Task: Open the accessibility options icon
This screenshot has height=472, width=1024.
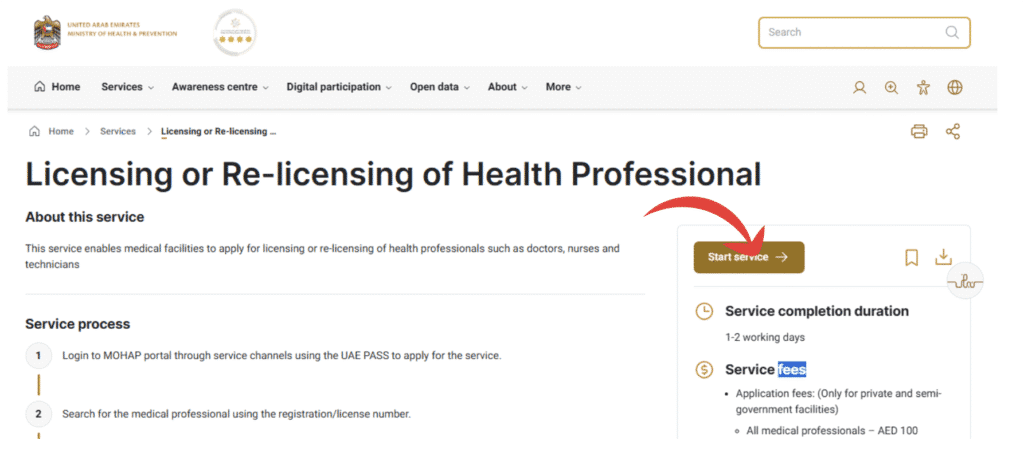Action: click(x=923, y=88)
